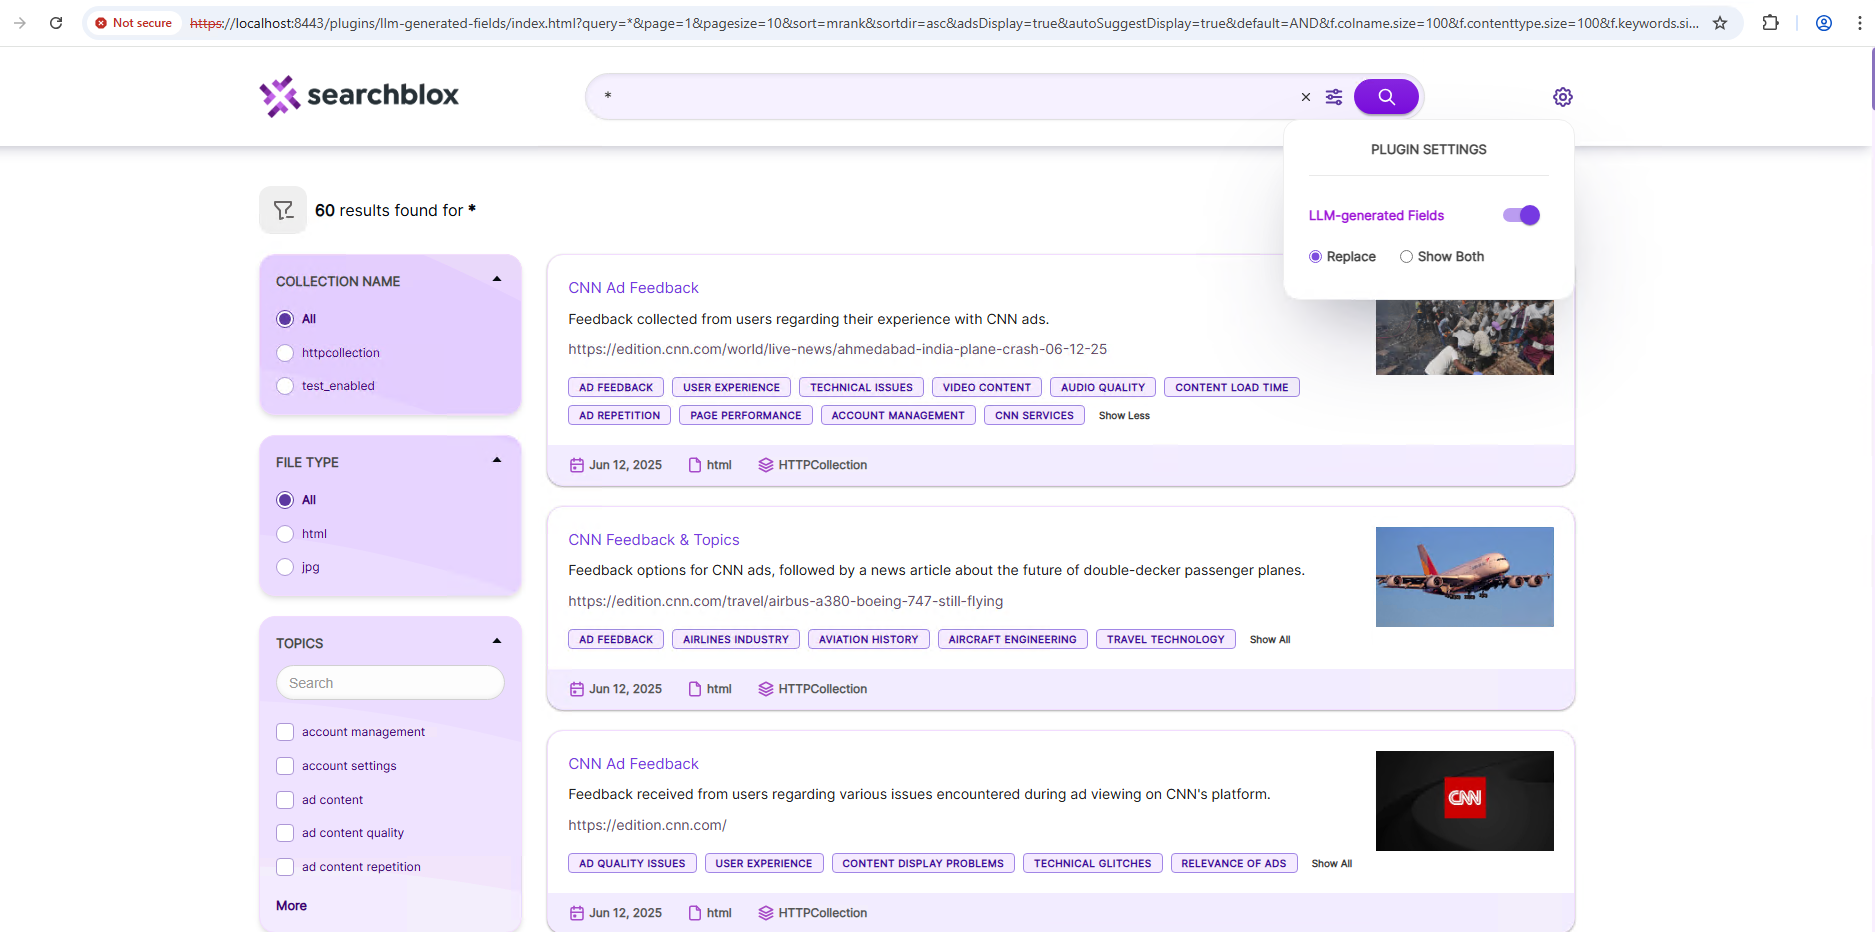Focus the Topics search box

coord(390,683)
